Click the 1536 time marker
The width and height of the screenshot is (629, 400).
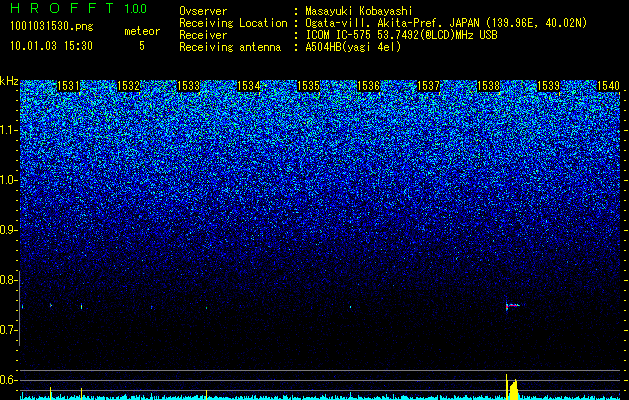tap(368, 86)
